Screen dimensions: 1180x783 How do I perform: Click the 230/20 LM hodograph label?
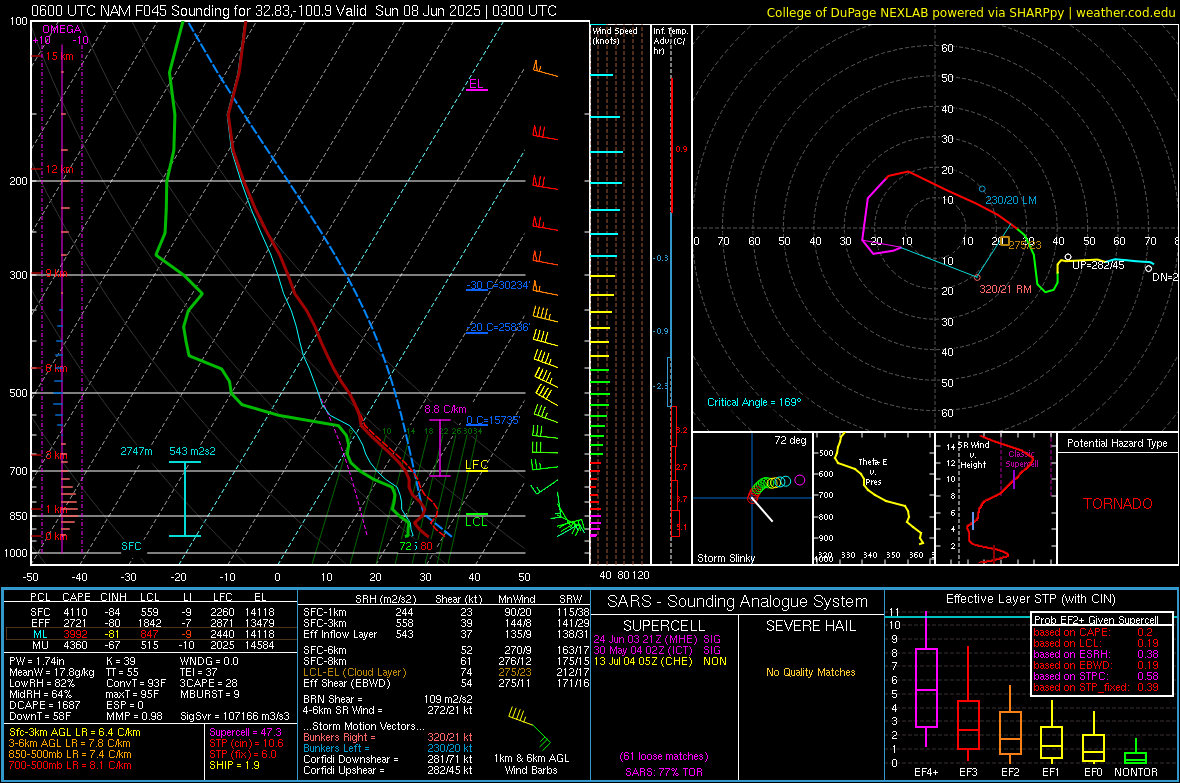coord(1011,200)
